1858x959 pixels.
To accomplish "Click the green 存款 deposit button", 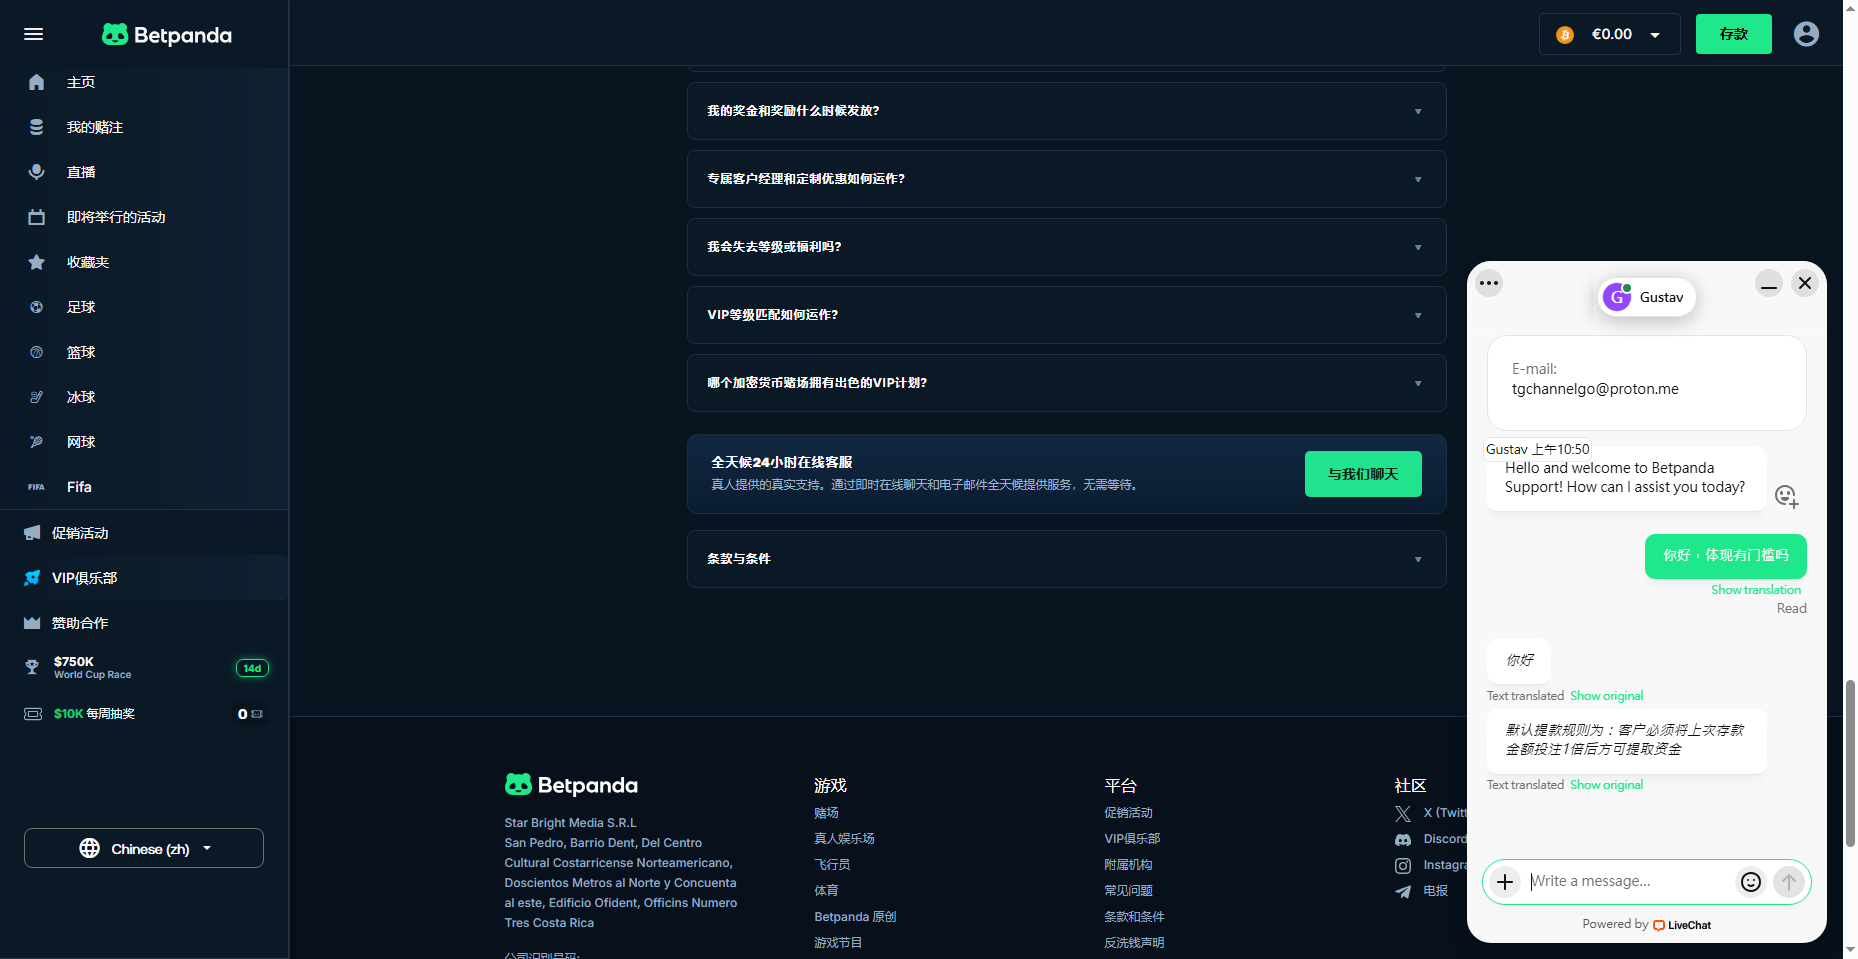I will pyautogui.click(x=1733, y=34).
